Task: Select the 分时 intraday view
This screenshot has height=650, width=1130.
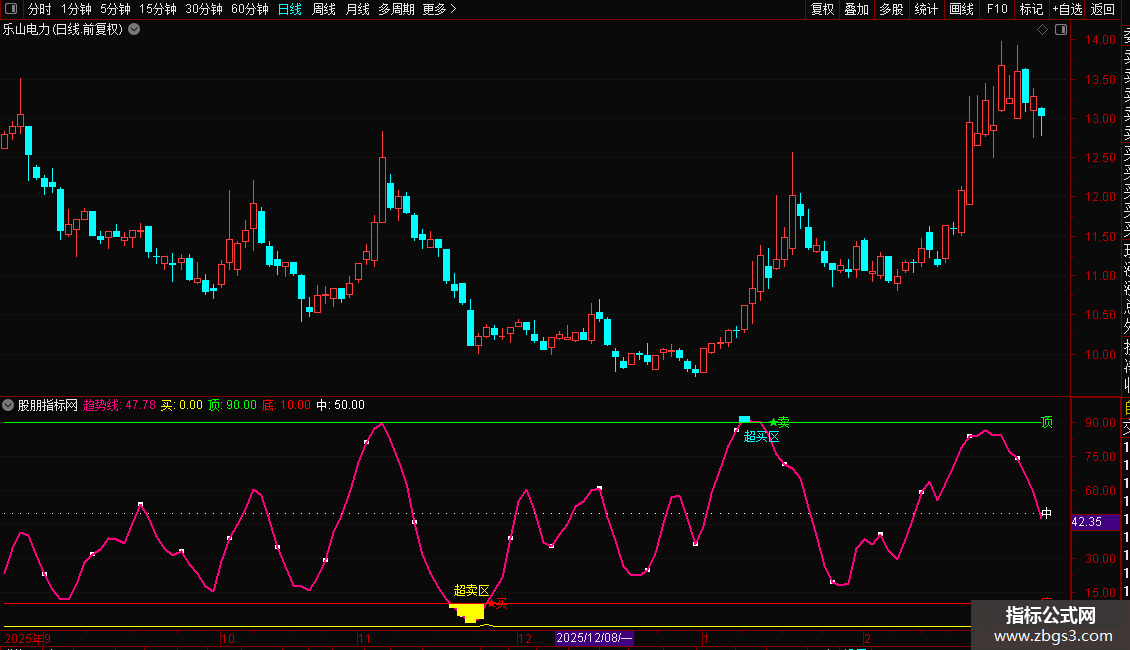Action: [x=40, y=9]
